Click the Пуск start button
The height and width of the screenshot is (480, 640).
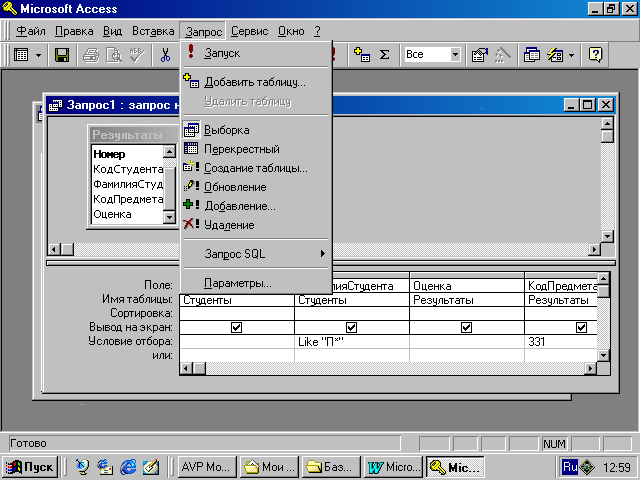point(30,467)
